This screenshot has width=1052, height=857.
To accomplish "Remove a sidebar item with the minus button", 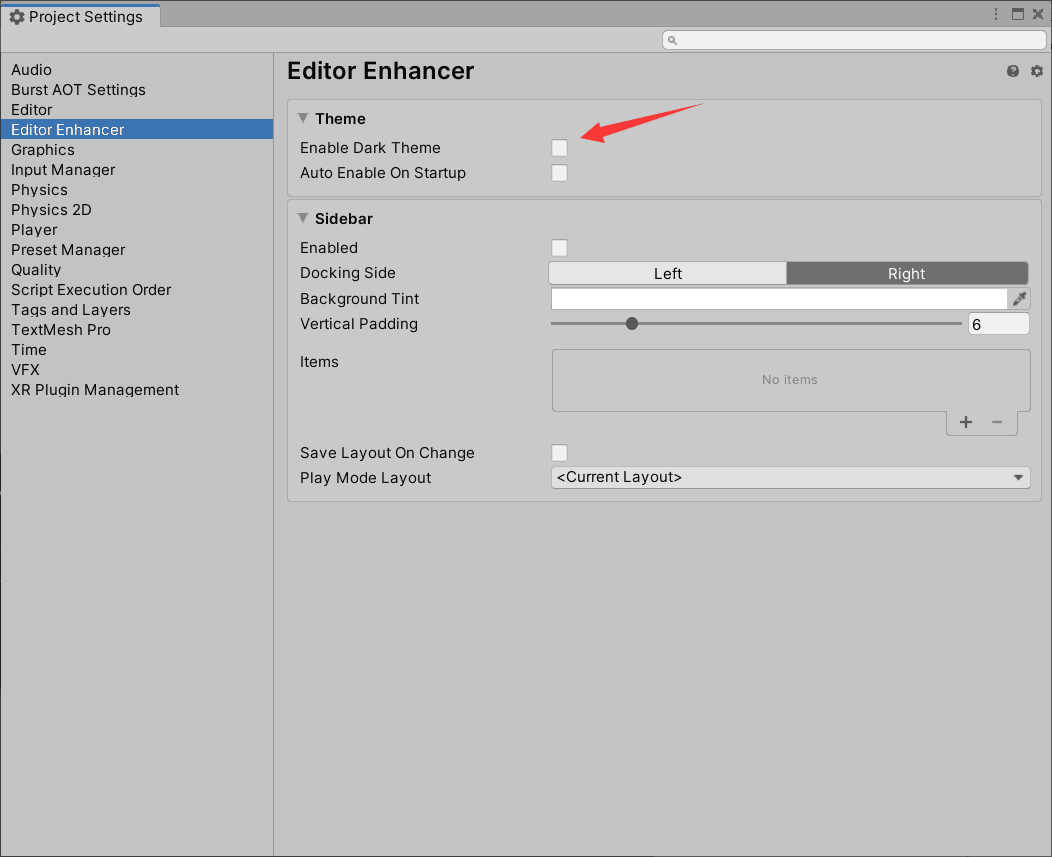I will coord(998,422).
